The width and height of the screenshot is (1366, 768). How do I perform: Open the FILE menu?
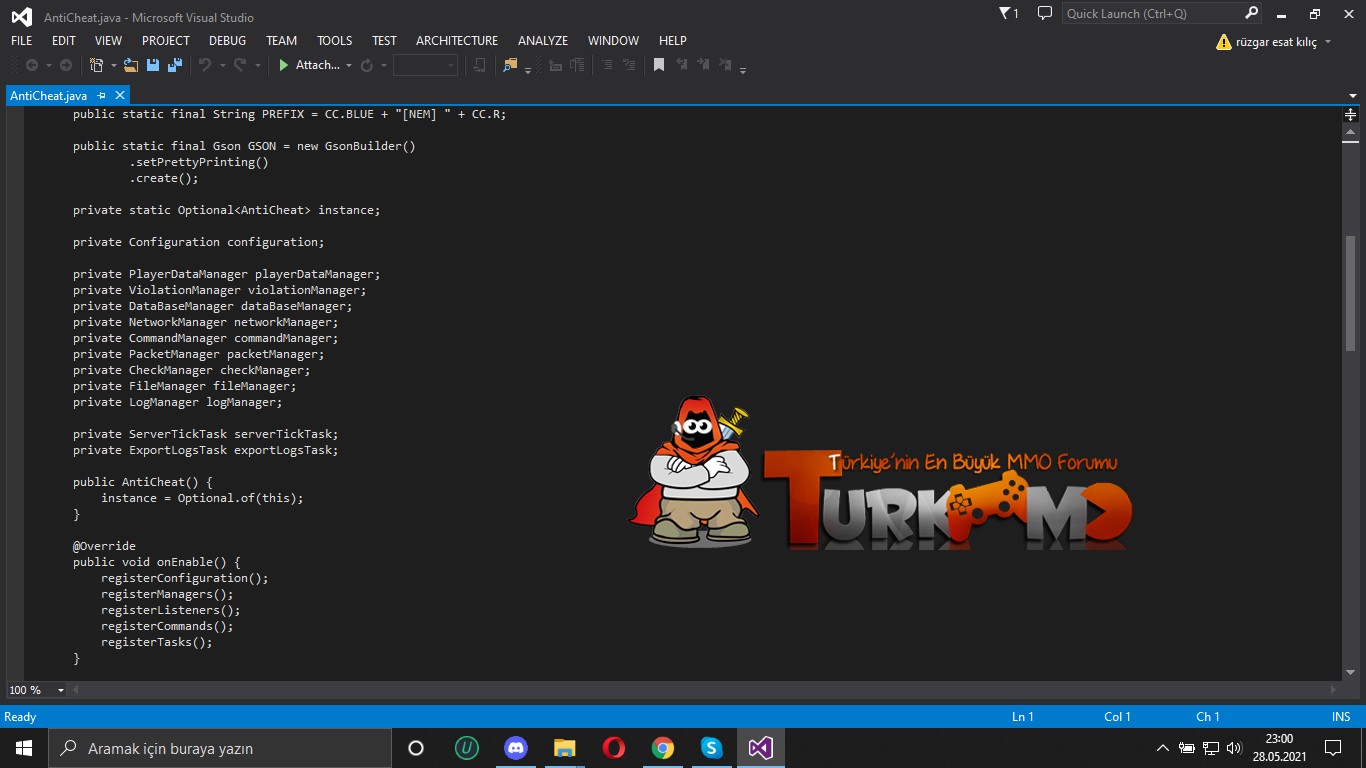coord(21,41)
